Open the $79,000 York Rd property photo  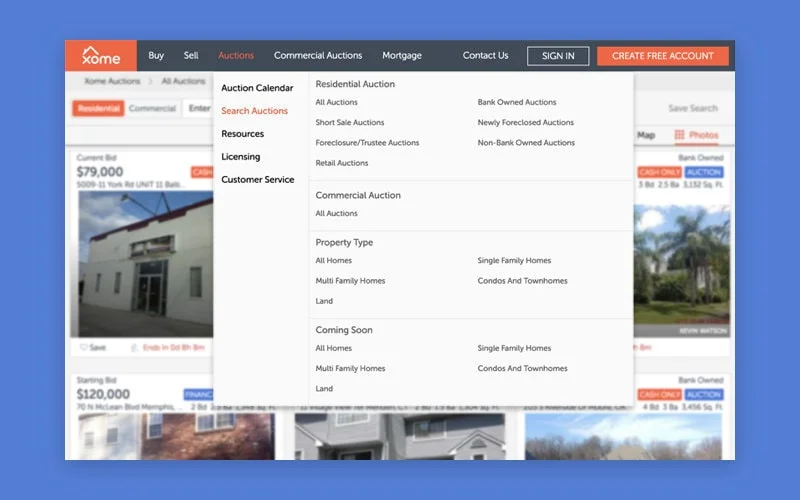pyautogui.click(x=140, y=262)
